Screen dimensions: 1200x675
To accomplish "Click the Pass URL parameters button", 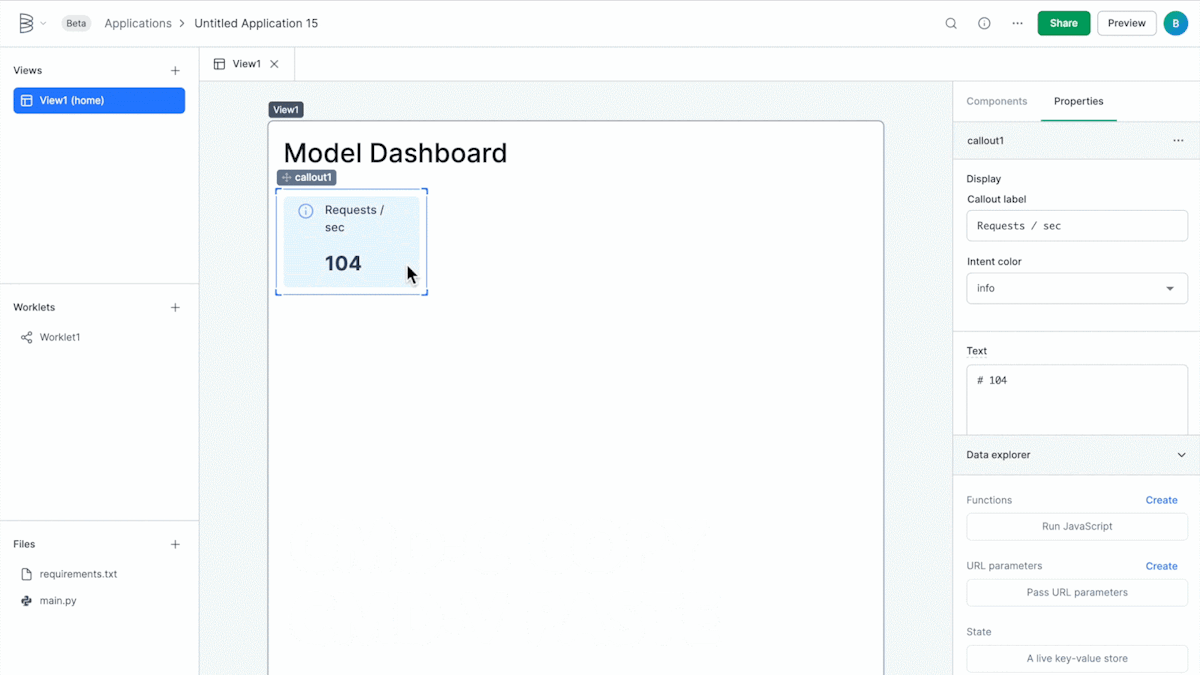I will click(x=1077, y=592).
